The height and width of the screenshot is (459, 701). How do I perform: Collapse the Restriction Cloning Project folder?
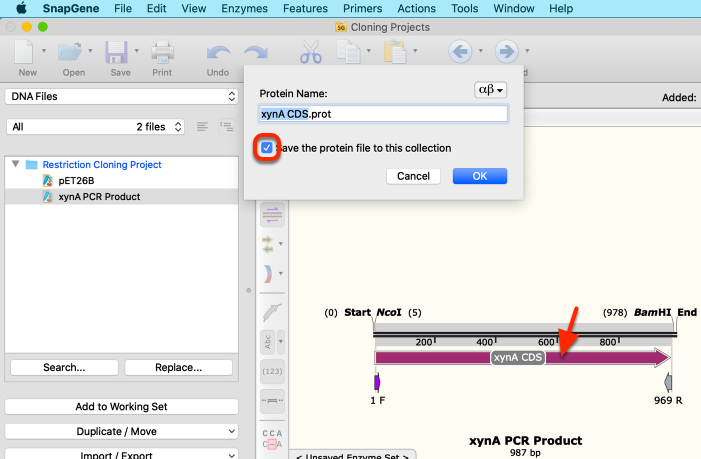coord(16,164)
